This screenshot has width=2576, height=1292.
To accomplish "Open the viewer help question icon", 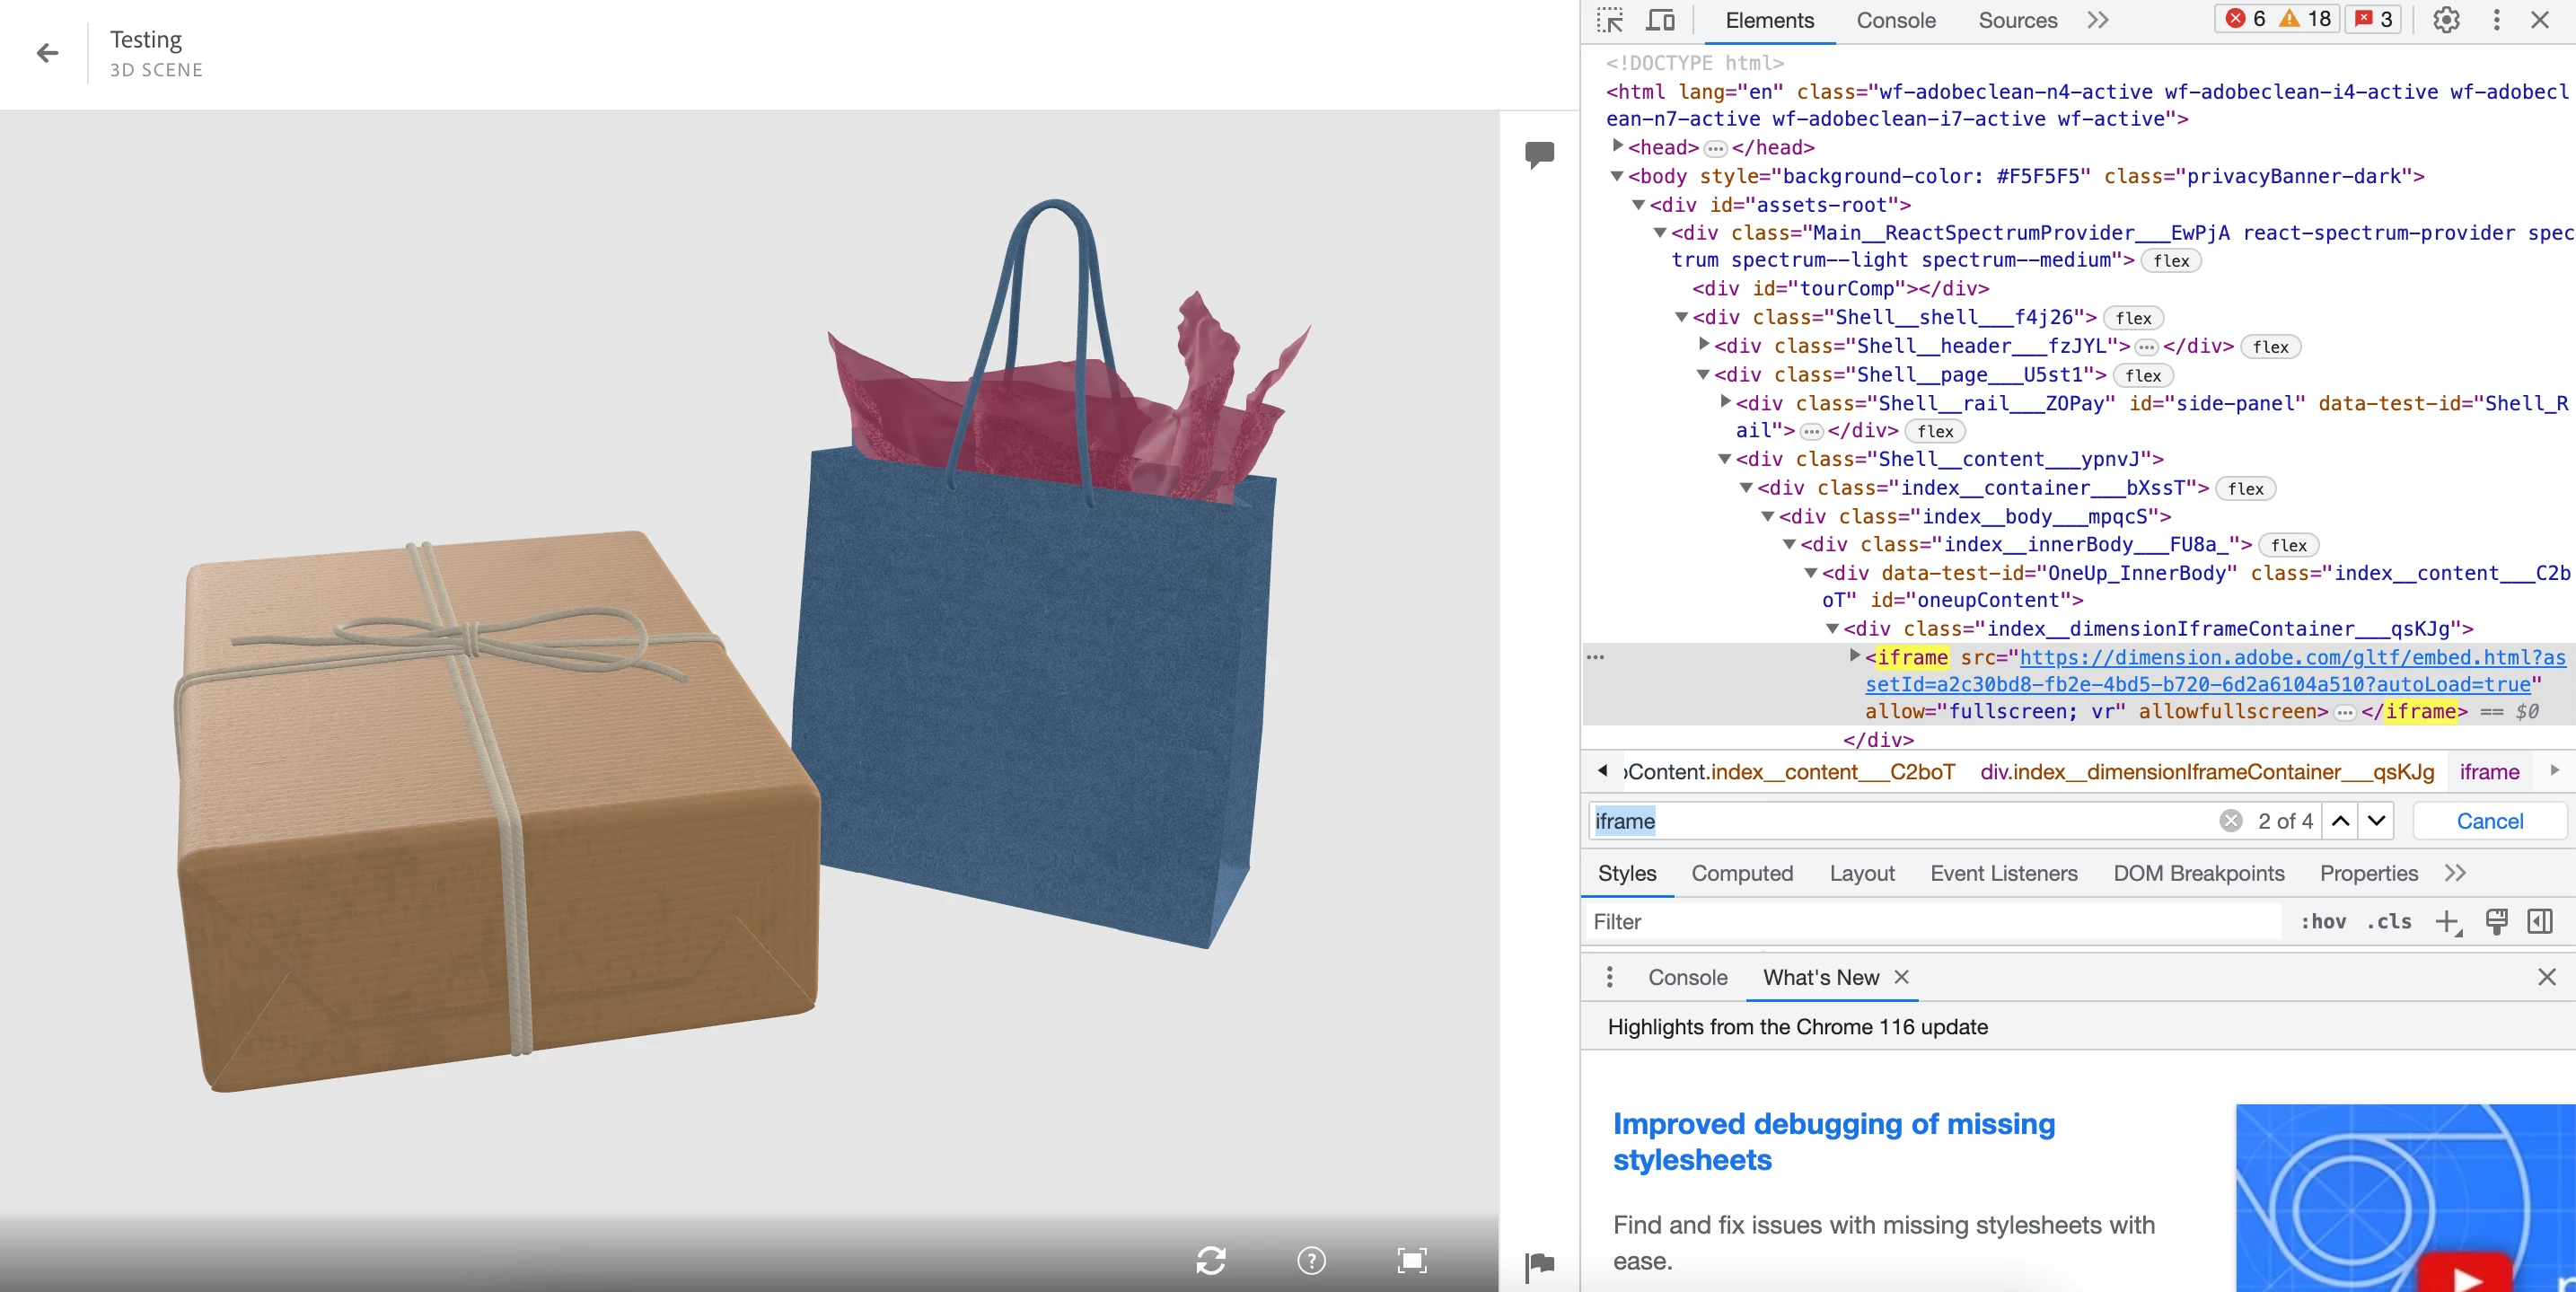I will pyautogui.click(x=1311, y=1260).
